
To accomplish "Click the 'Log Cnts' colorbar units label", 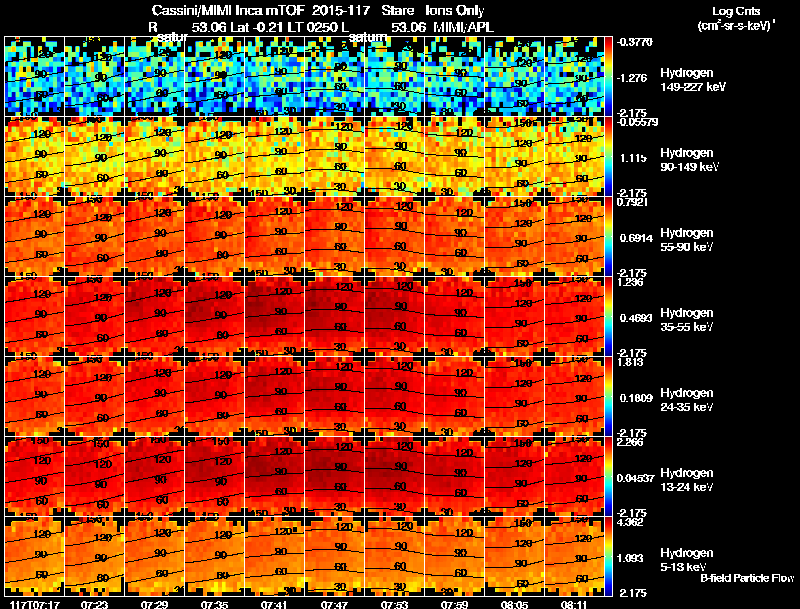I will pos(736,11).
